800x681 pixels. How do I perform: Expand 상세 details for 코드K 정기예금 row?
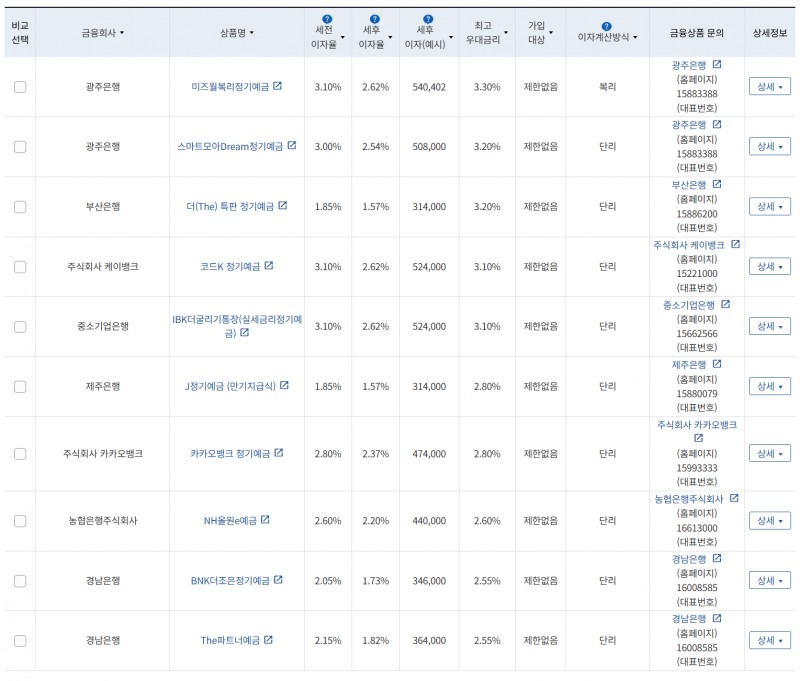pos(769,267)
